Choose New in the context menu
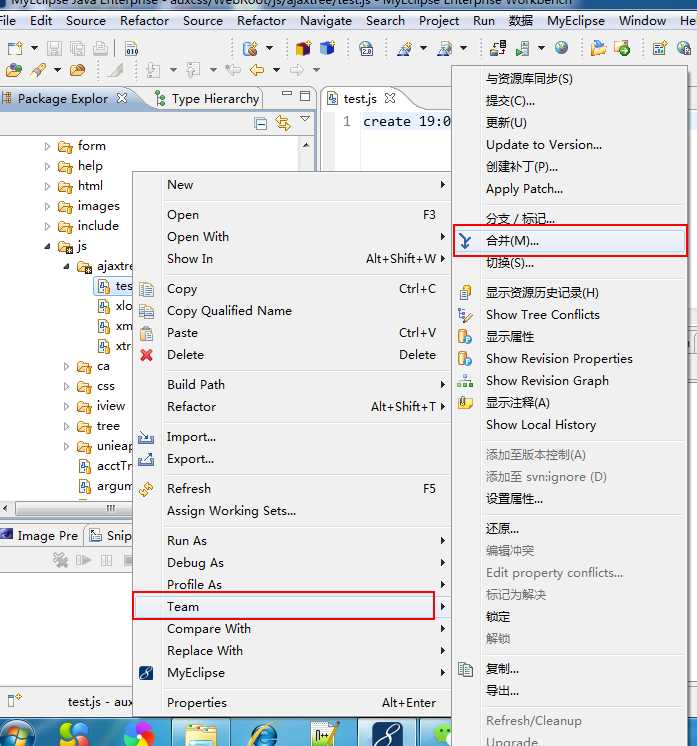The image size is (697, 746). 291,185
